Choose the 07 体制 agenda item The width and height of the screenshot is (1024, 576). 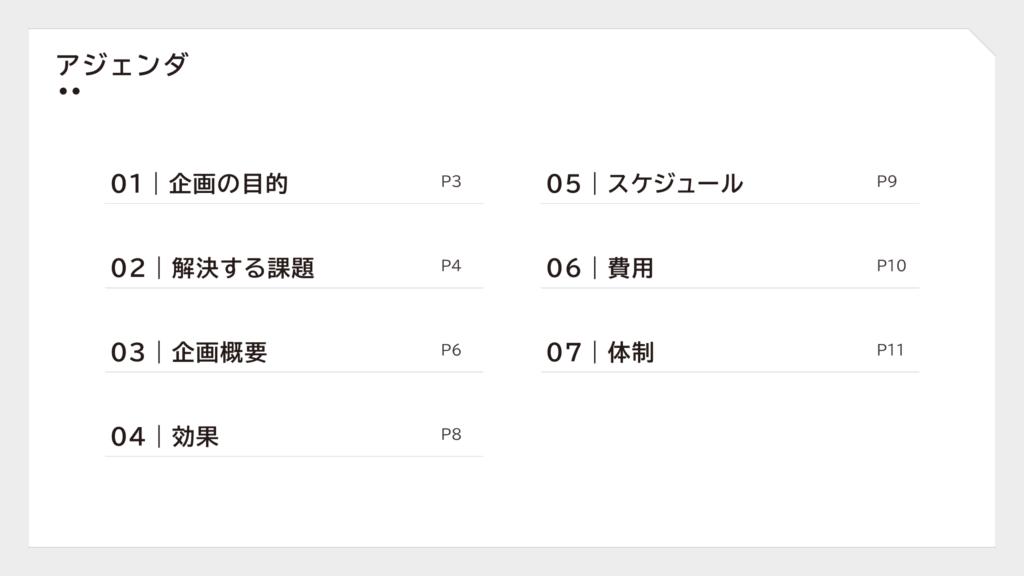pyautogui.click(x=730, y=352)
